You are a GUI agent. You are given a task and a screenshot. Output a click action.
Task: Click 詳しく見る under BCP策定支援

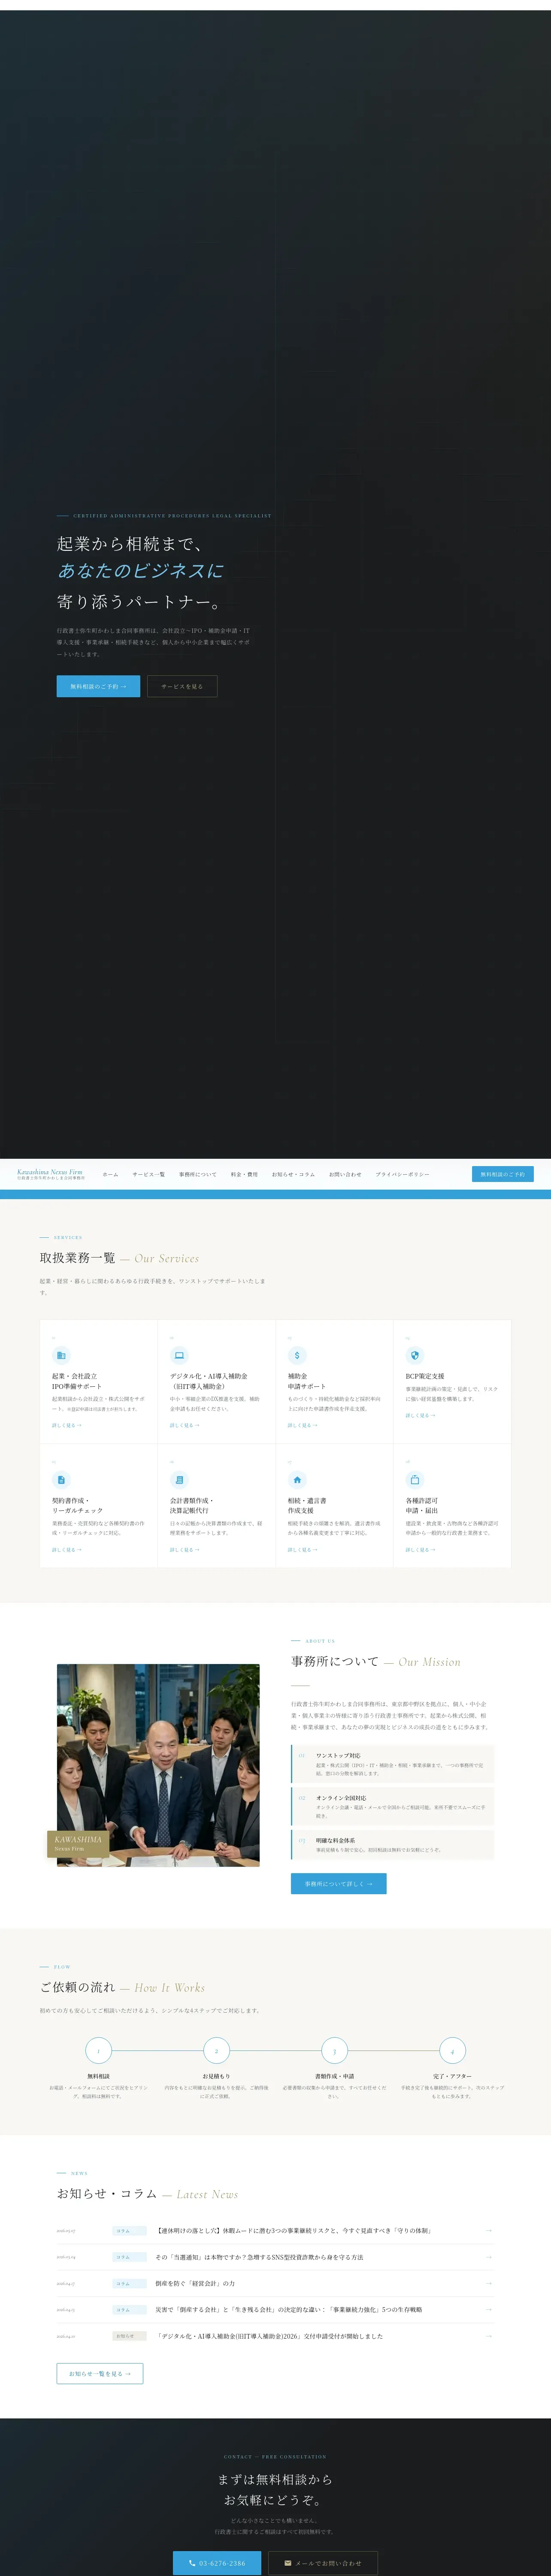[x=421, y=1415]
